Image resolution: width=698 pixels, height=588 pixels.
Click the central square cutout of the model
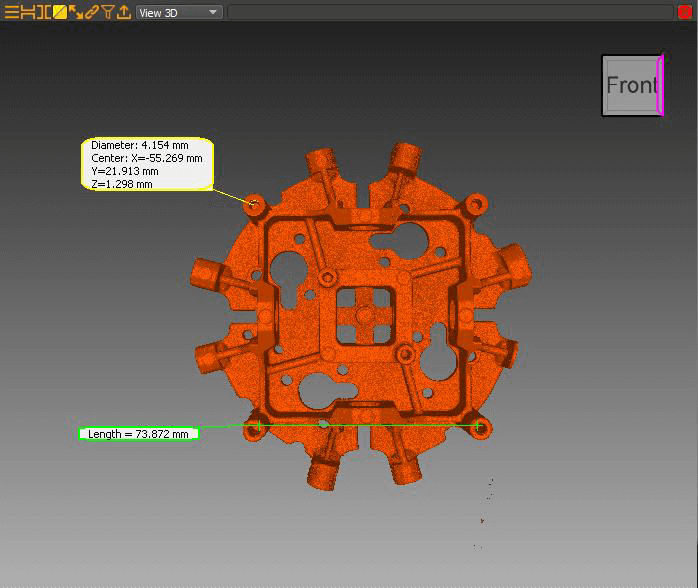[x=365, y=316]
